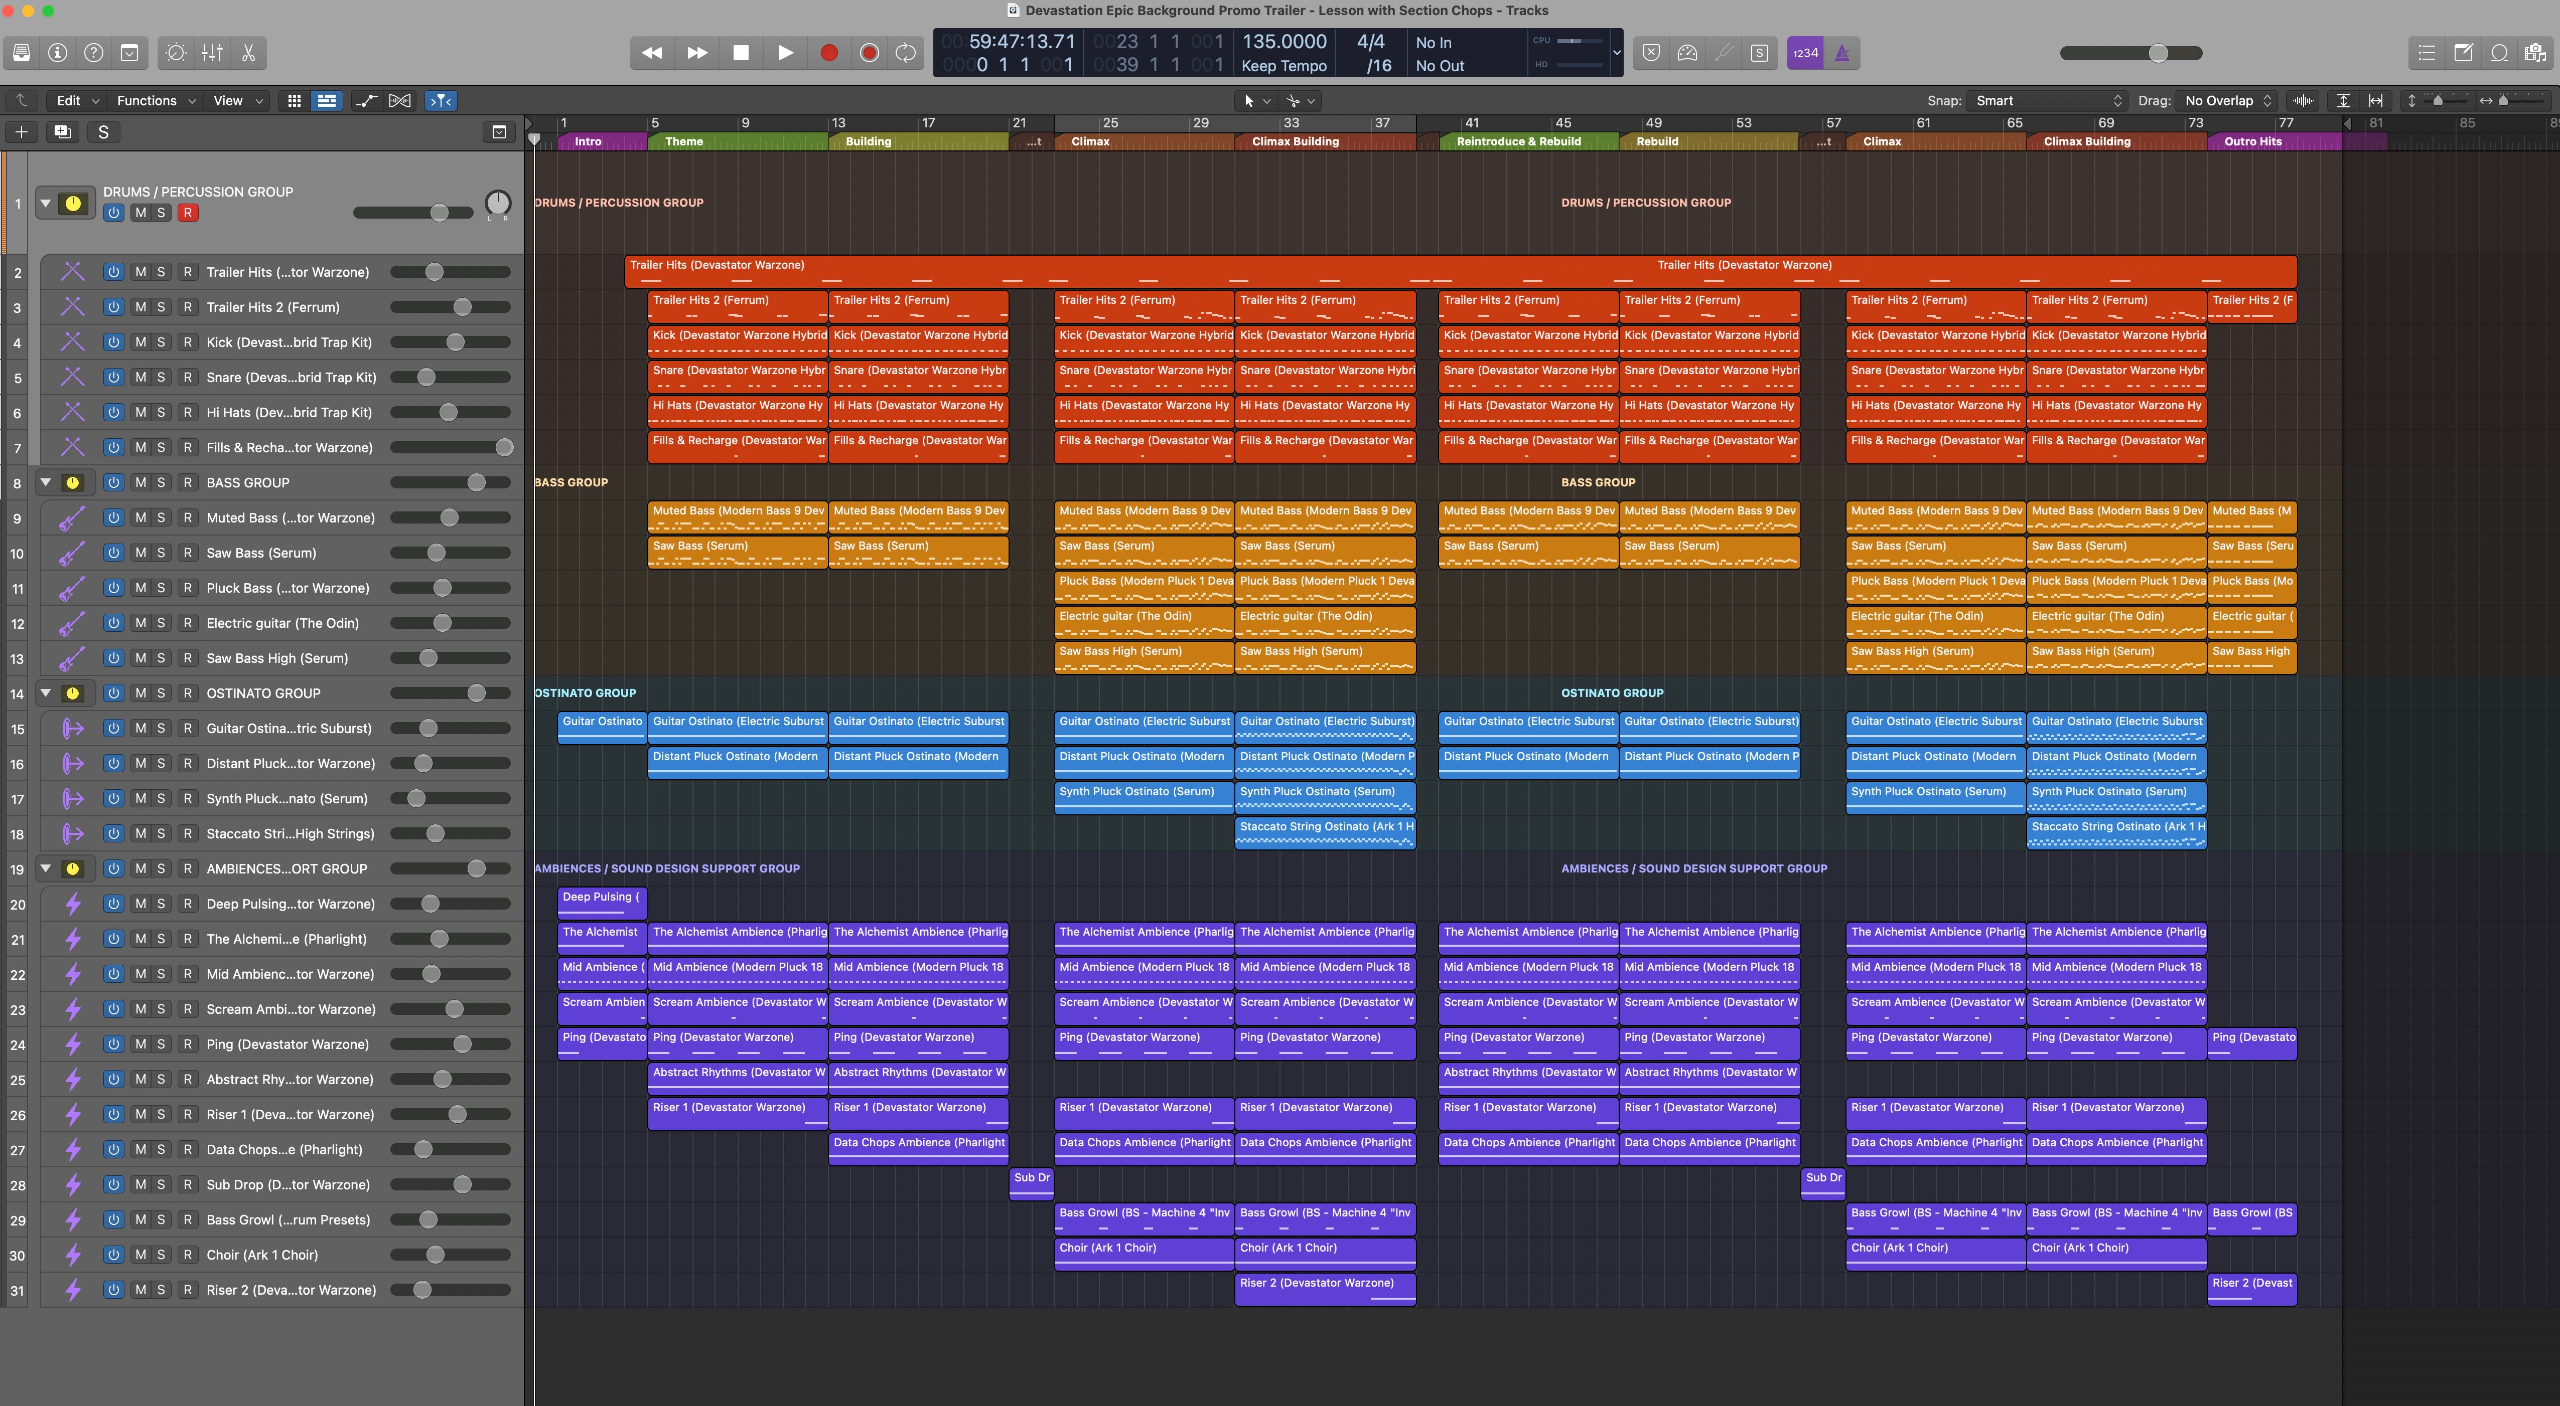The image size is (2560, 1406).
Task: Mute the Saw Bass (Serum) track
Action: point(140,553)
